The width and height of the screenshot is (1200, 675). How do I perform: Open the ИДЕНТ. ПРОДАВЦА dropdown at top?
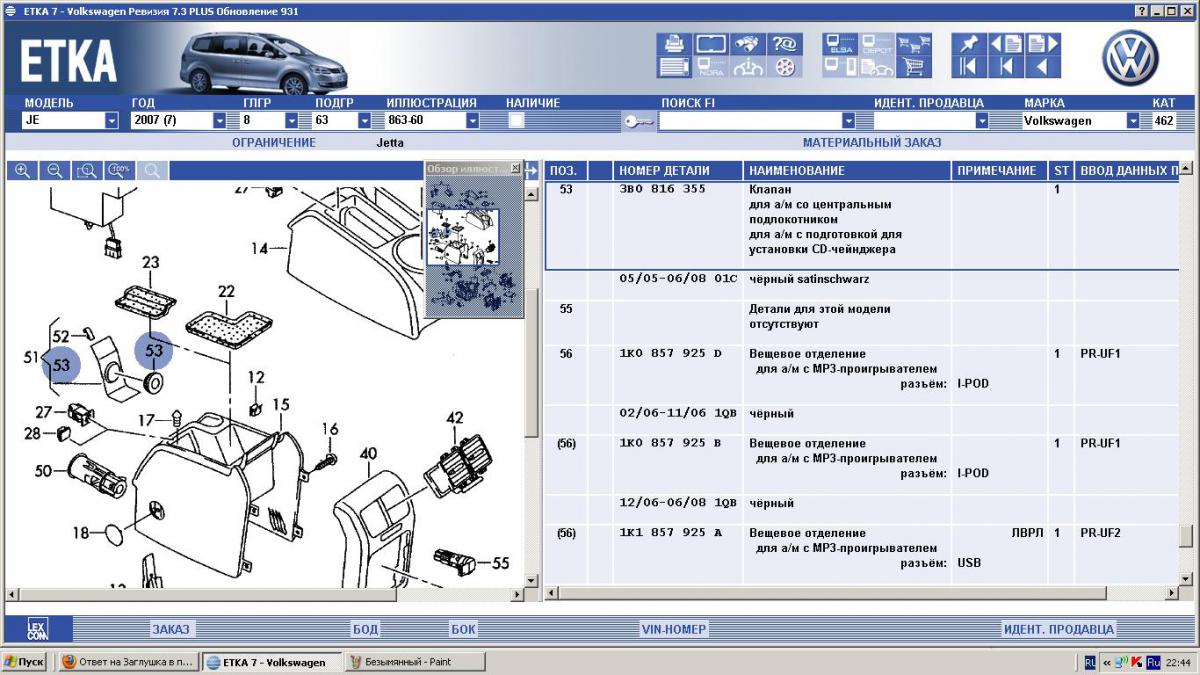981,120
